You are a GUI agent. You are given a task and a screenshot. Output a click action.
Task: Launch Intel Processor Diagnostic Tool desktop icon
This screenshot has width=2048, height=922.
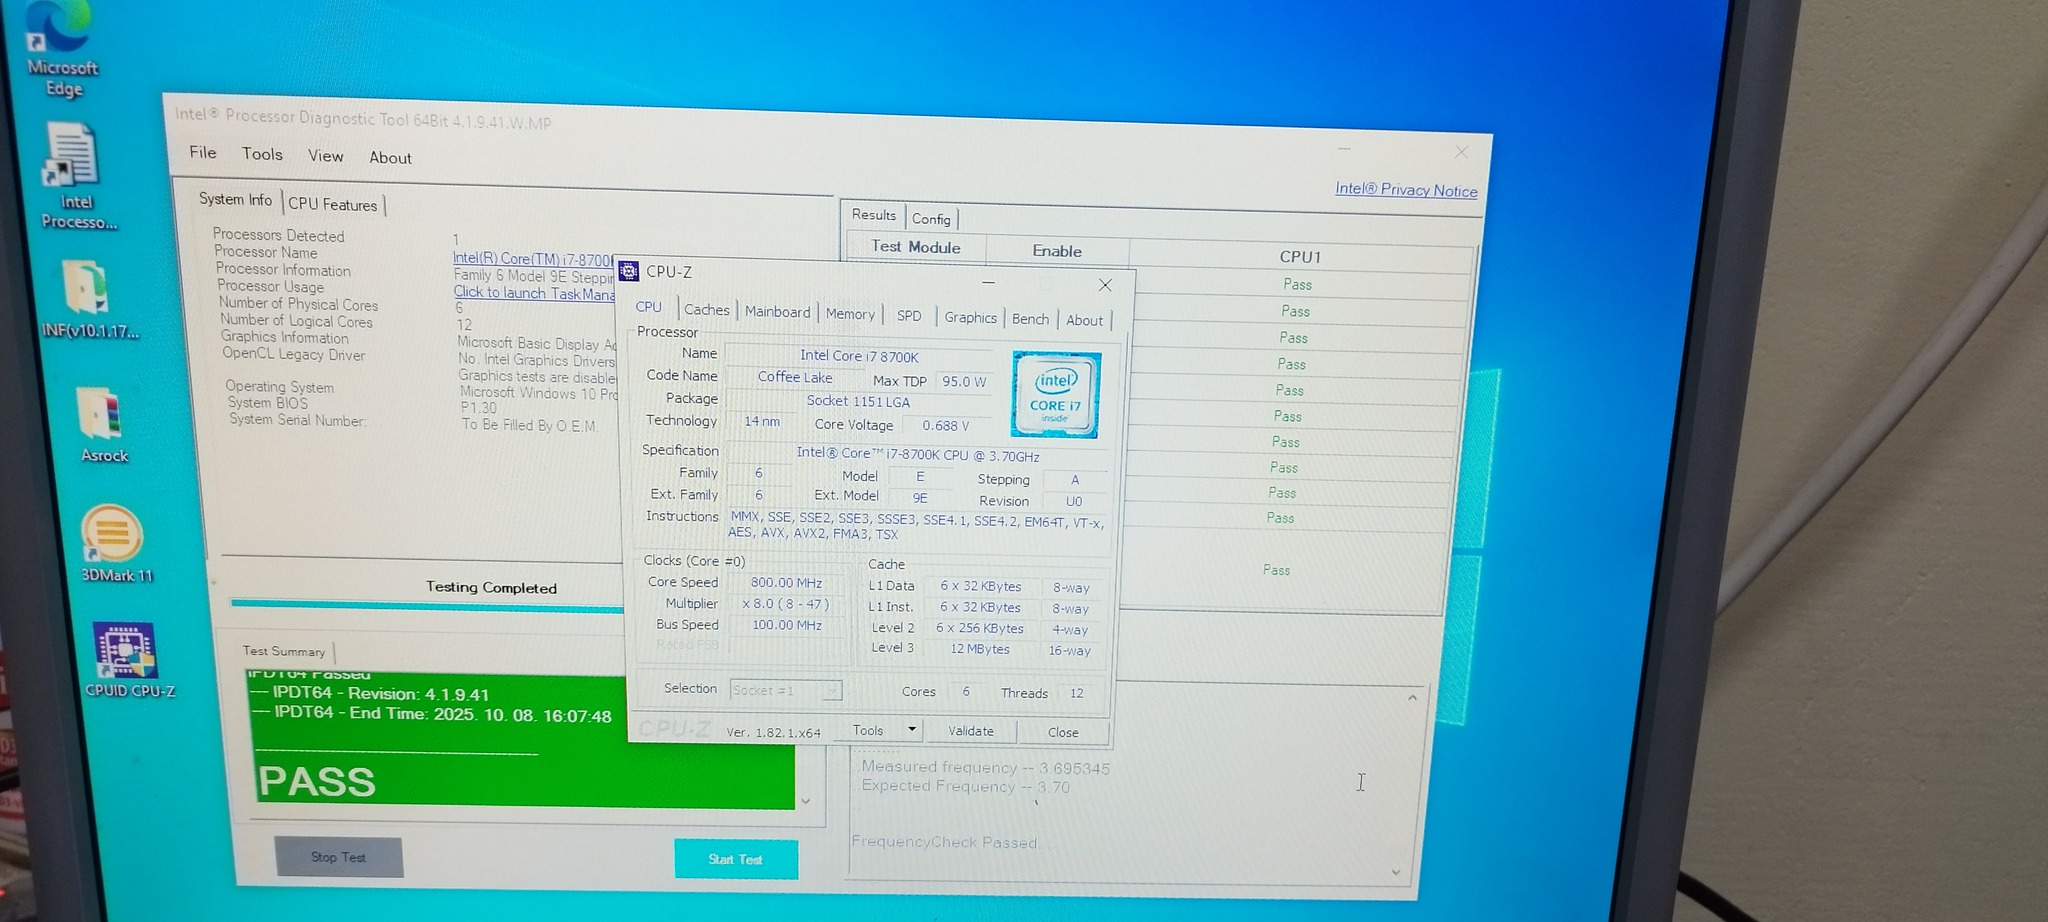[73, 176]
